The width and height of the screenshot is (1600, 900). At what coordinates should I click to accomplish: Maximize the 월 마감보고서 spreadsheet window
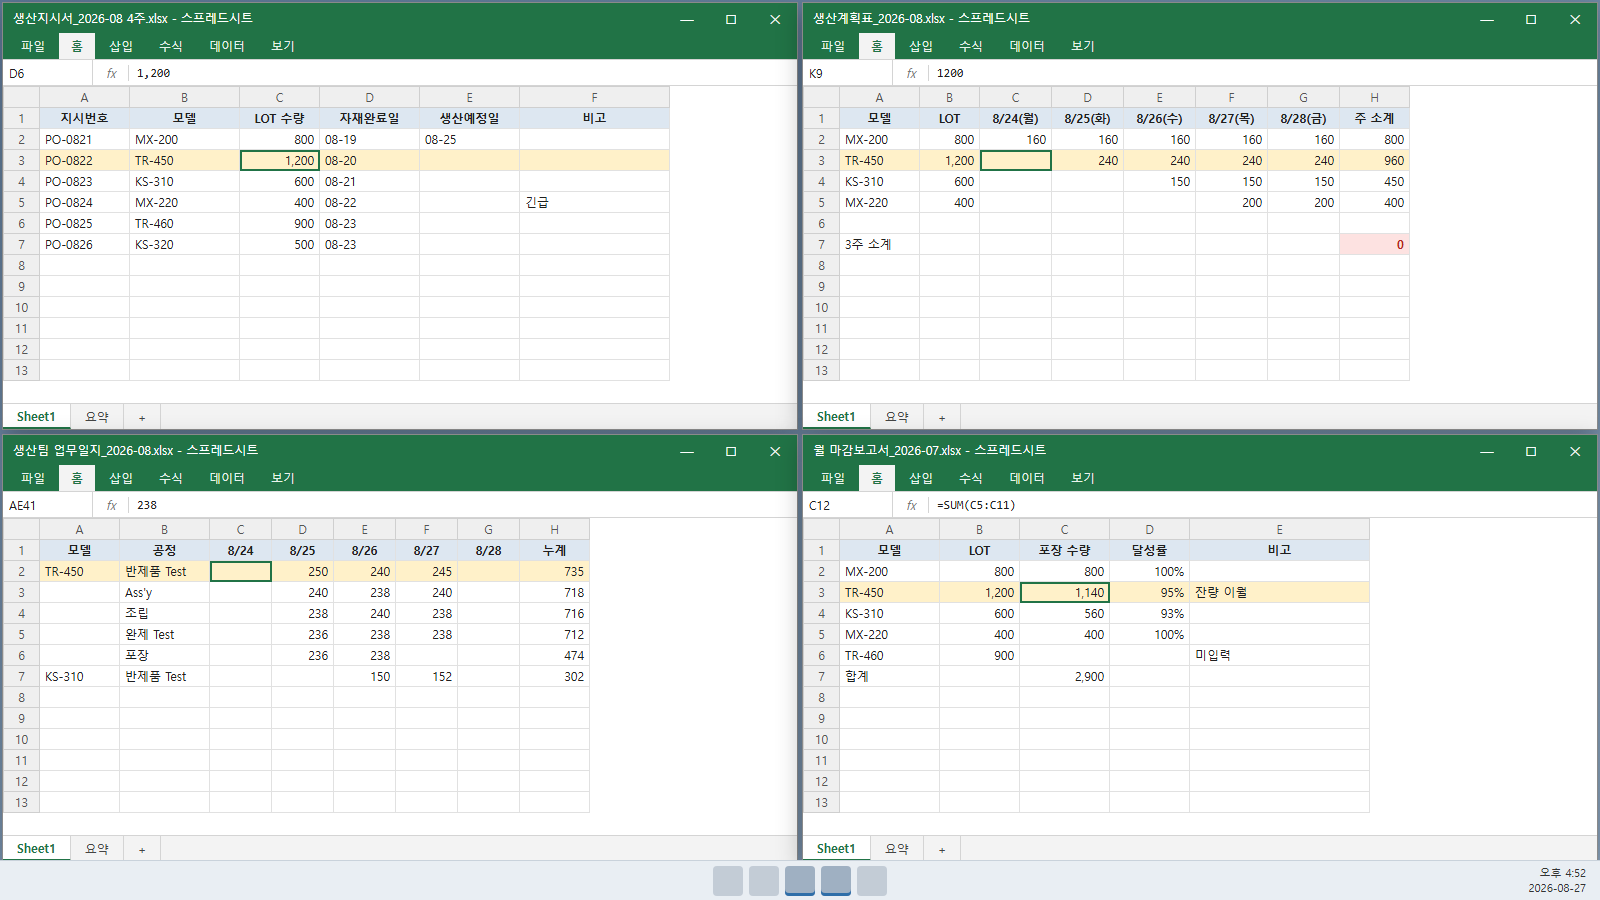(x=1531, y=451)
